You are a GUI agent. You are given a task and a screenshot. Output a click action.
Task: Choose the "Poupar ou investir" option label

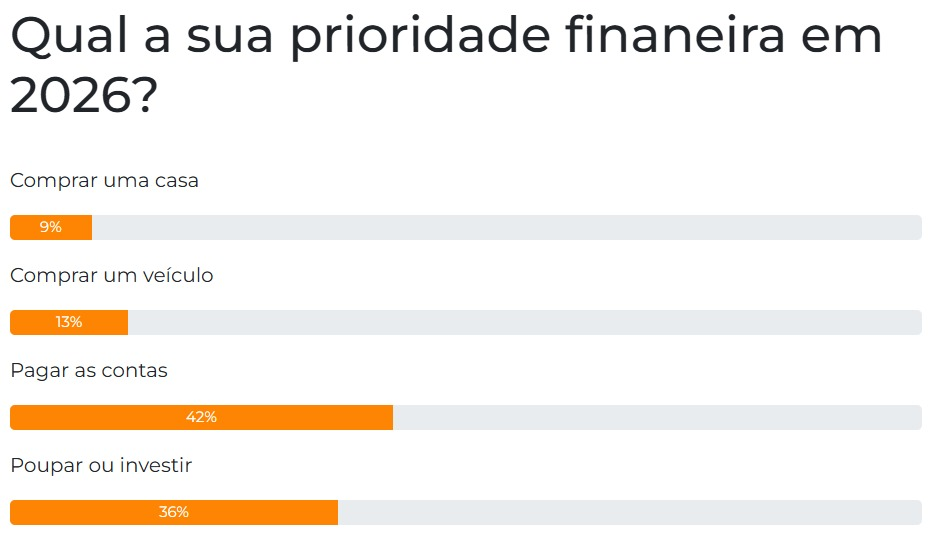pyautogui.click(x=101, y=465)
